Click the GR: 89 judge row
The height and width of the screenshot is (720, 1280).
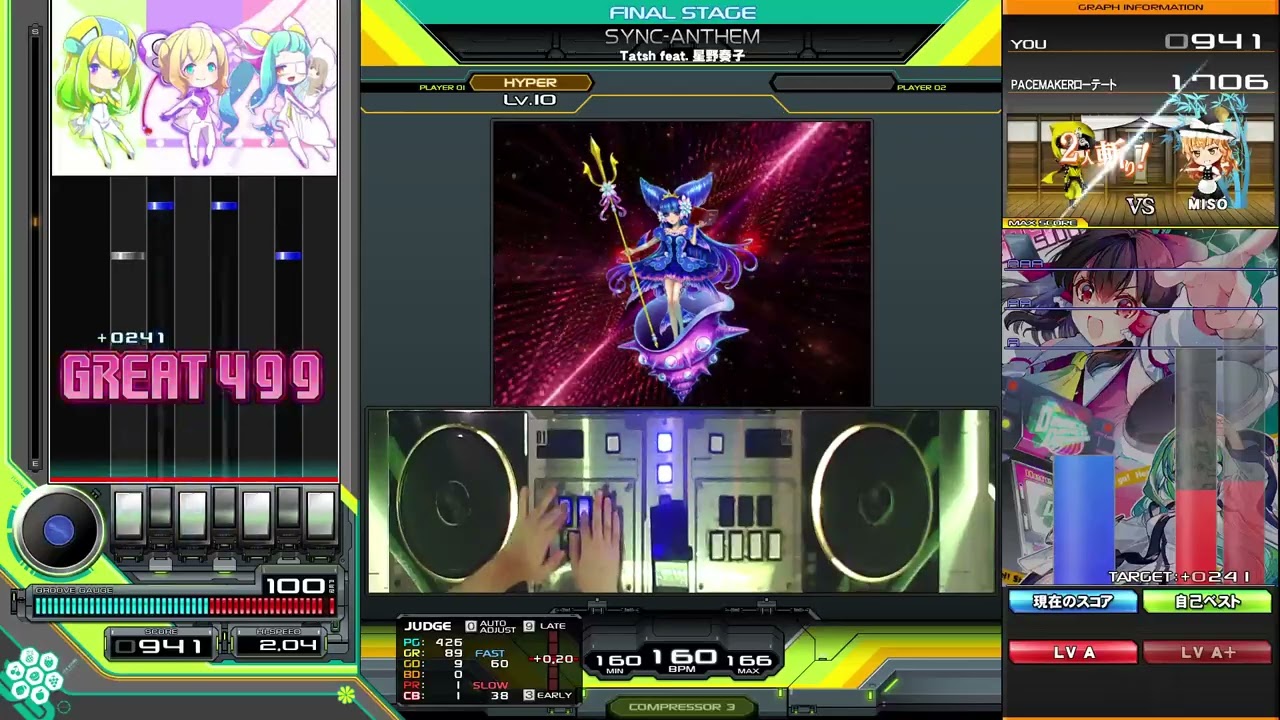coord(433,654)
